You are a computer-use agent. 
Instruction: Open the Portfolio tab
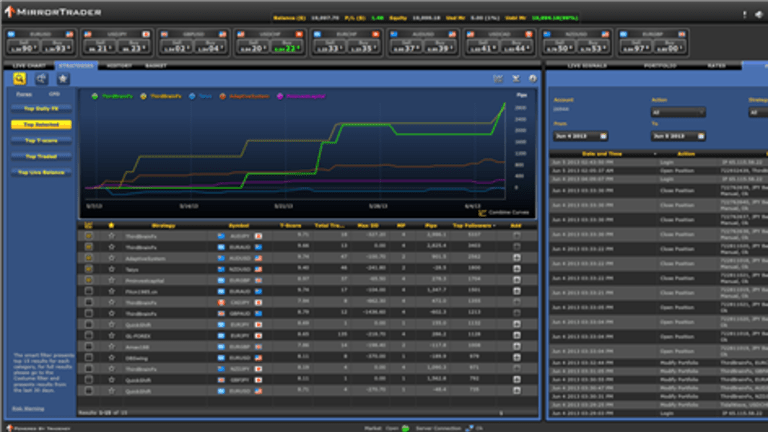660,66
